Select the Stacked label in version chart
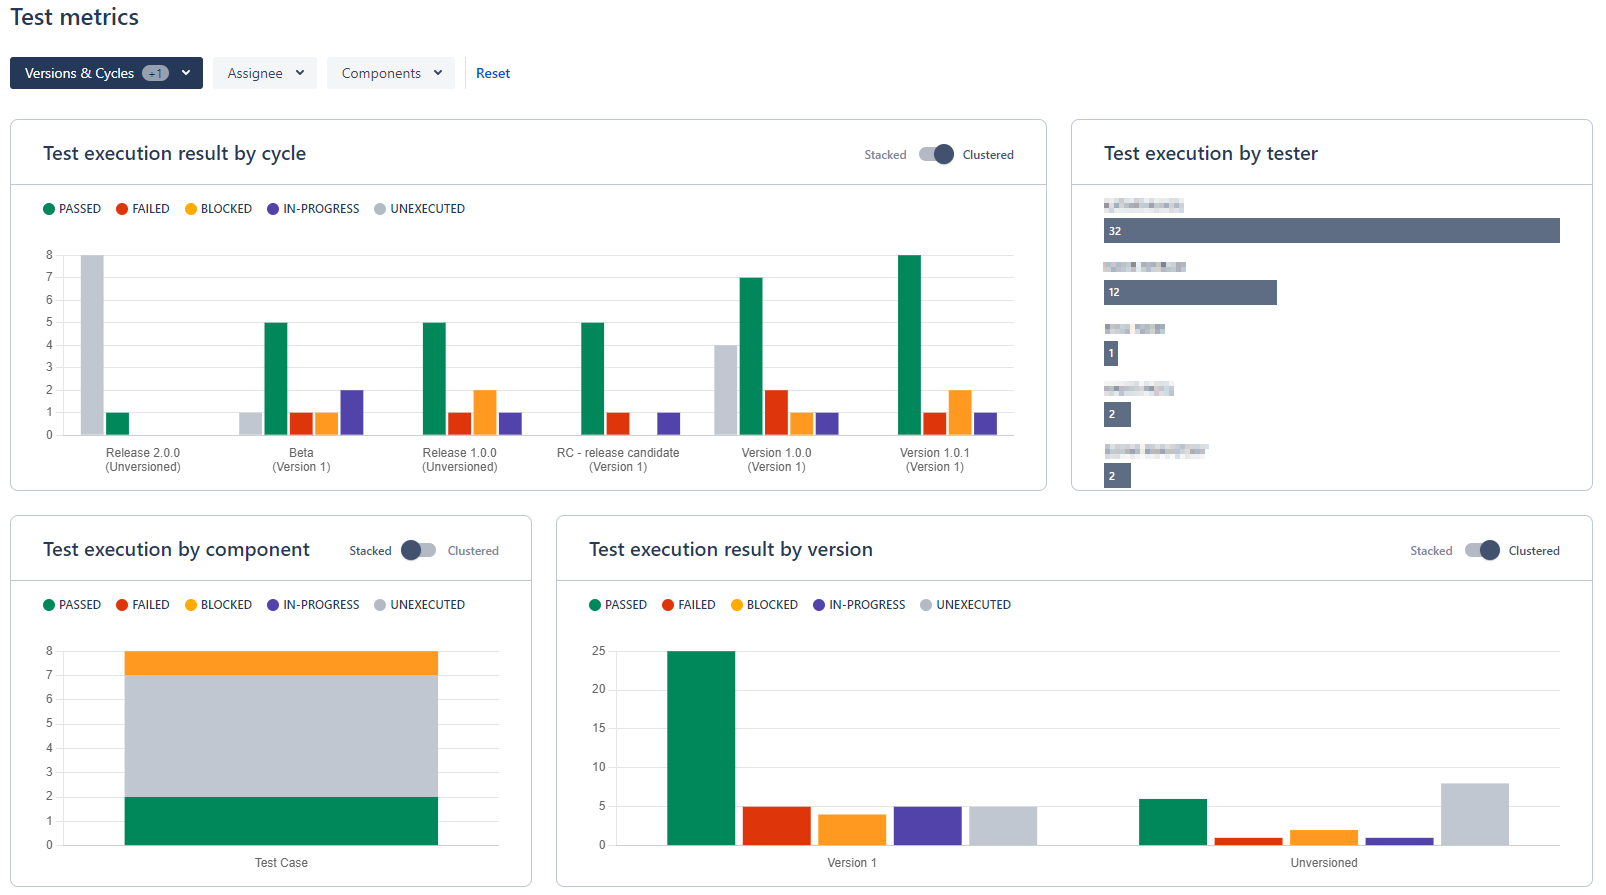 coord(1431,551)
